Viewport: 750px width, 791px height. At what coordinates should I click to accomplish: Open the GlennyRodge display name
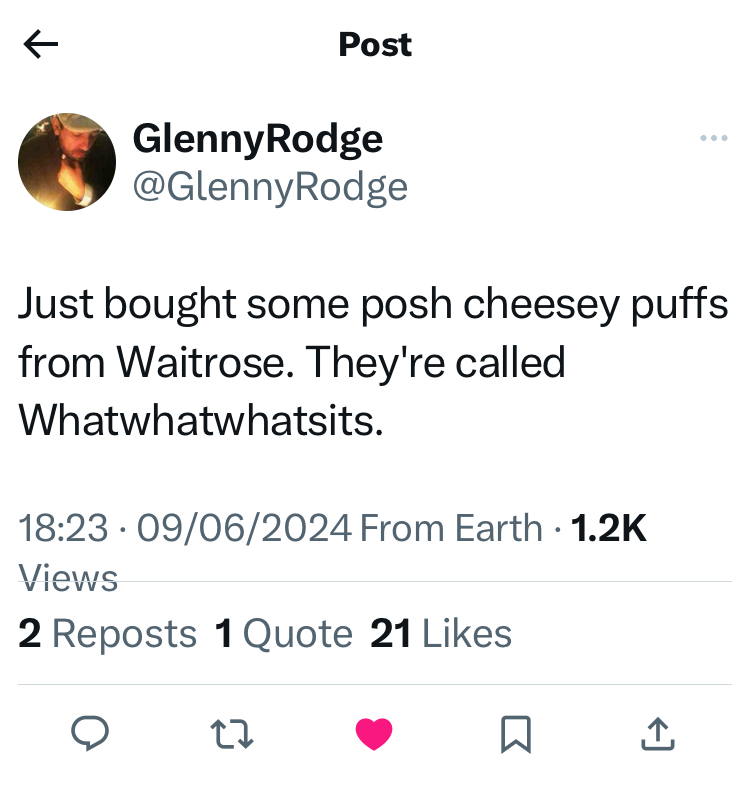coord(258,139)
